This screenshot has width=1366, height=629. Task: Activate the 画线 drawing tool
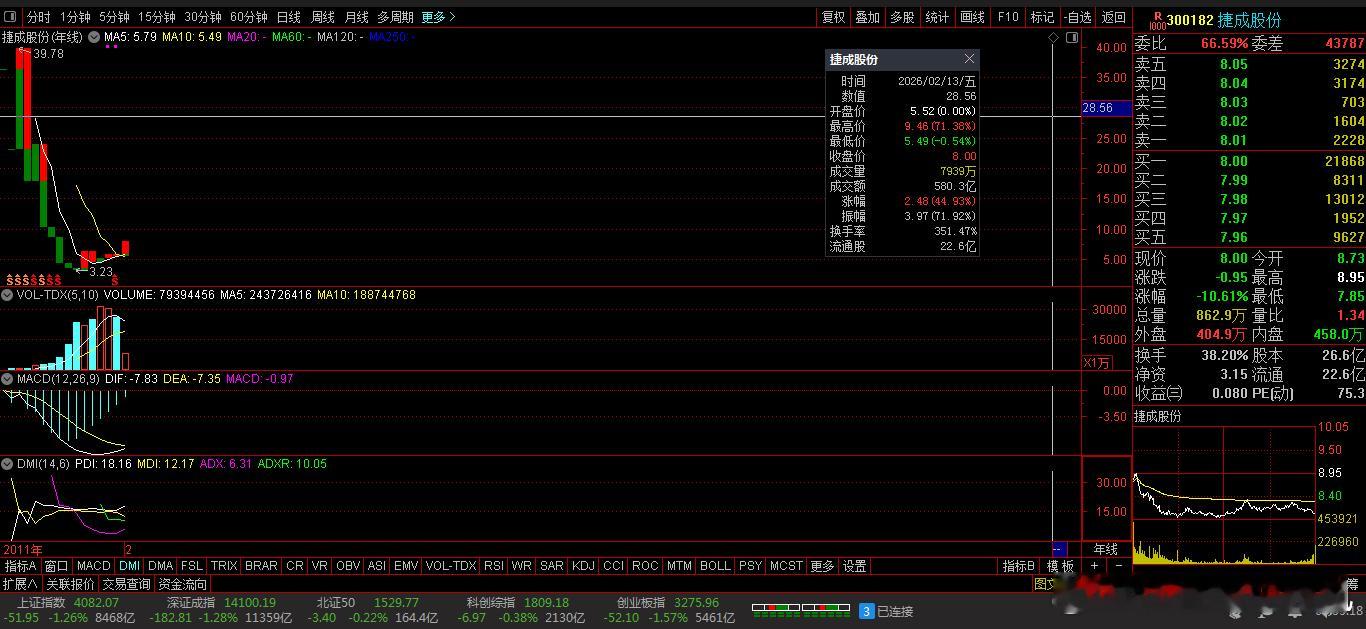pos(972,17)
